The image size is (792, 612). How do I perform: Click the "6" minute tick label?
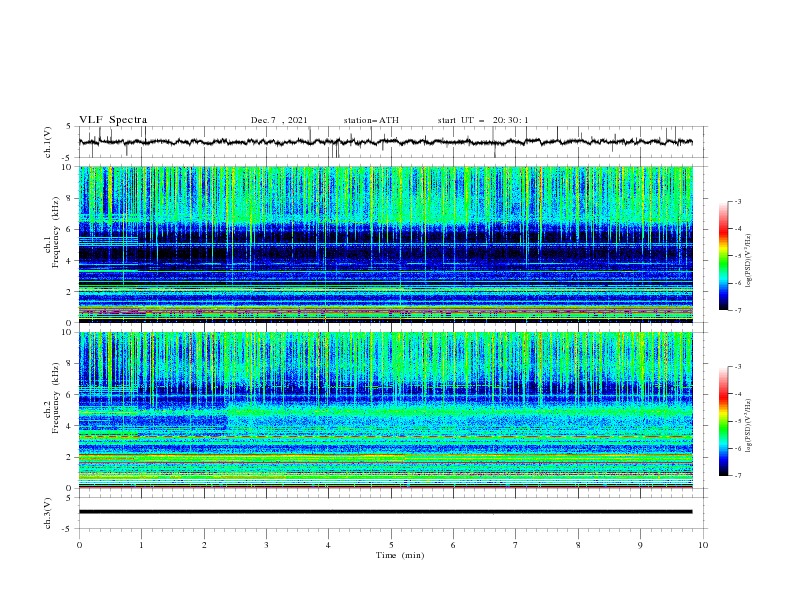click(453, 545)
